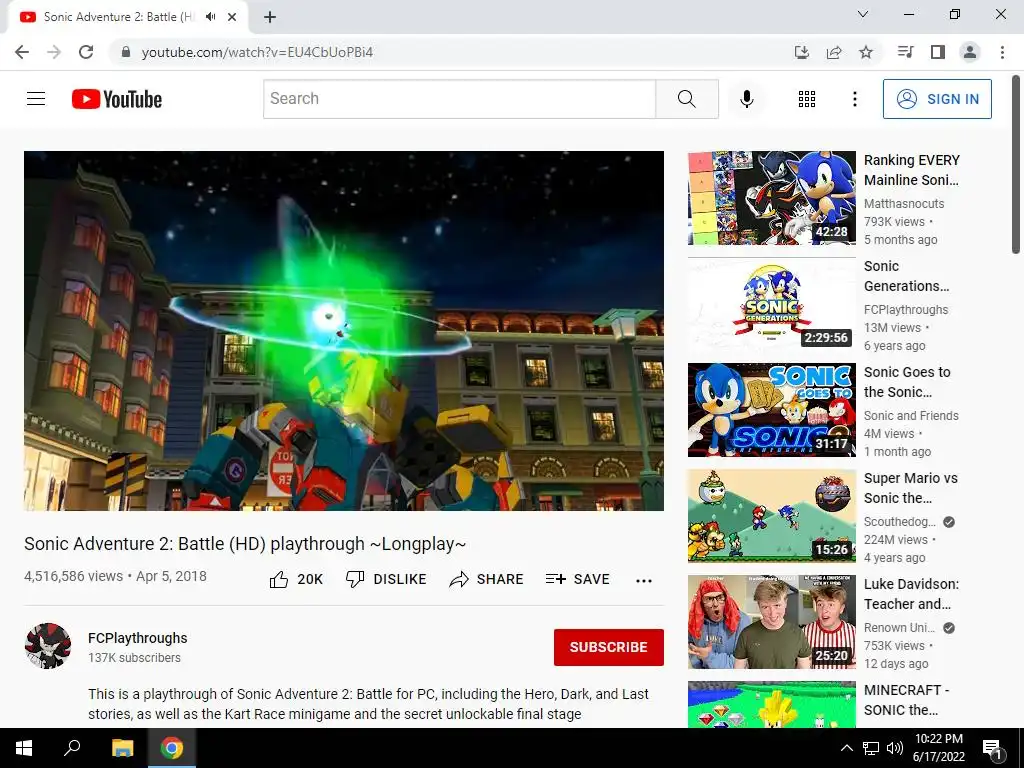Screen dimensions: 1024x768
Task: Open Sonic Goes to the Sonic thumbnail
Action: click(771, 410)
